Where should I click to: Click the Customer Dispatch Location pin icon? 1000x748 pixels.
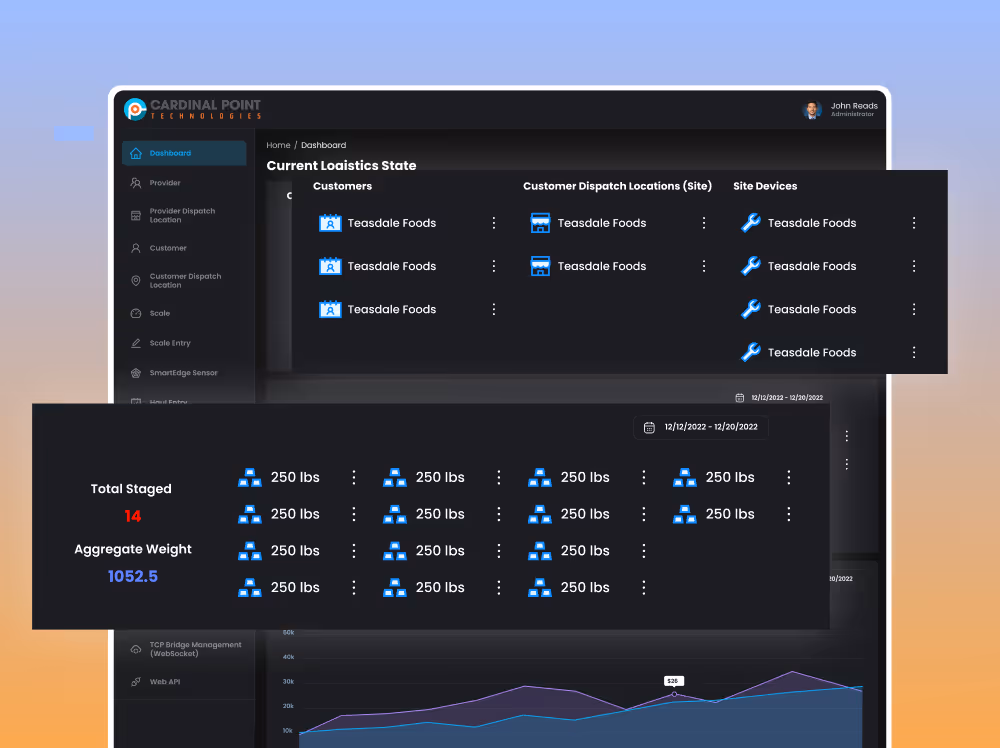click(136, 281)
